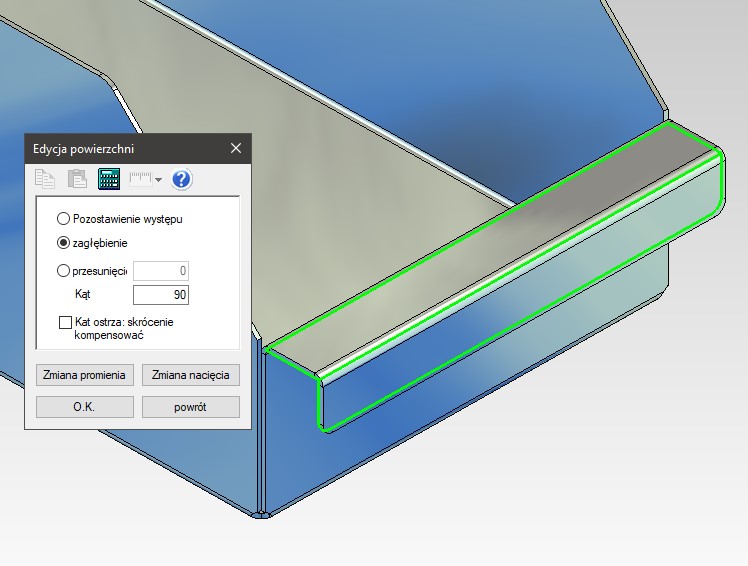This screenshot has width=748, height=566.
Task: Confirm with the O.K. button
Action: [x=85, y=407]
